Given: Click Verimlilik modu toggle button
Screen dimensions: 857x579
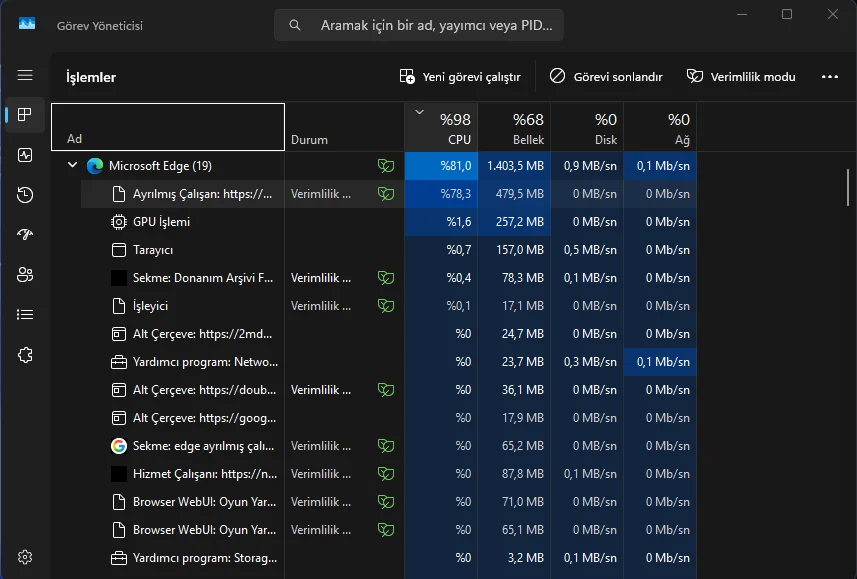Looking at the screenshot, I should click(741, 76).
